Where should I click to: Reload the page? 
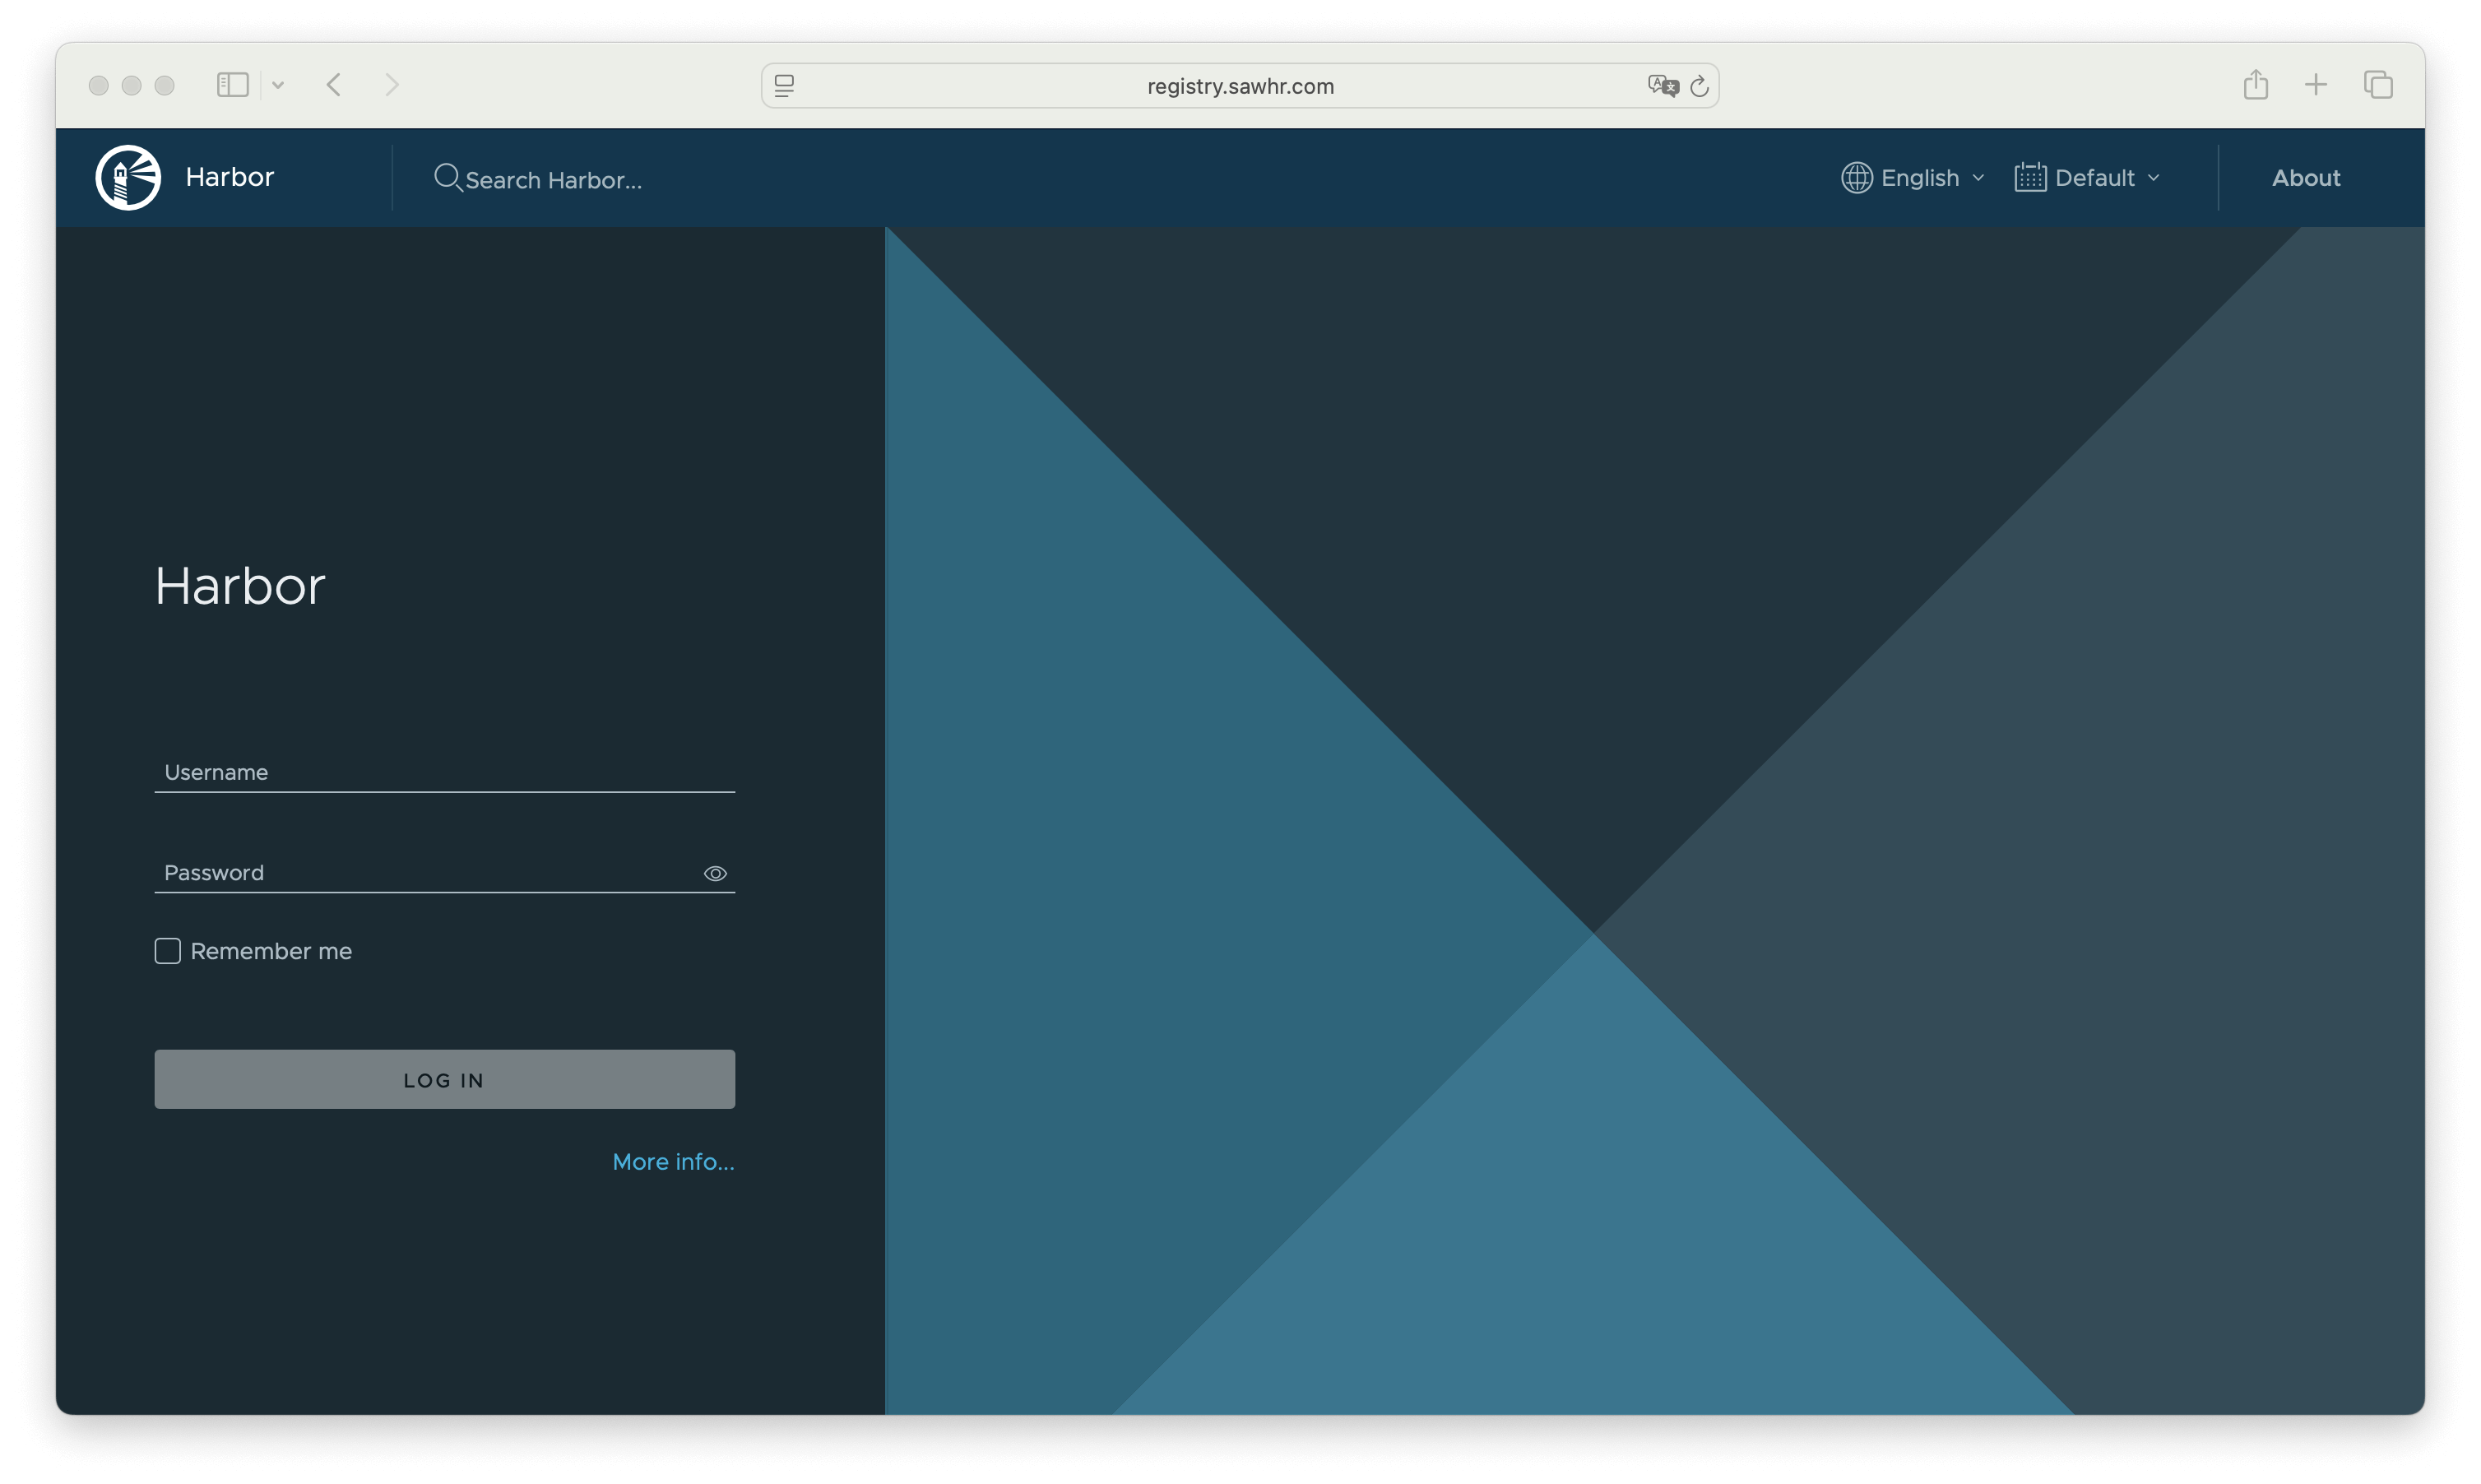(1699, 86)
